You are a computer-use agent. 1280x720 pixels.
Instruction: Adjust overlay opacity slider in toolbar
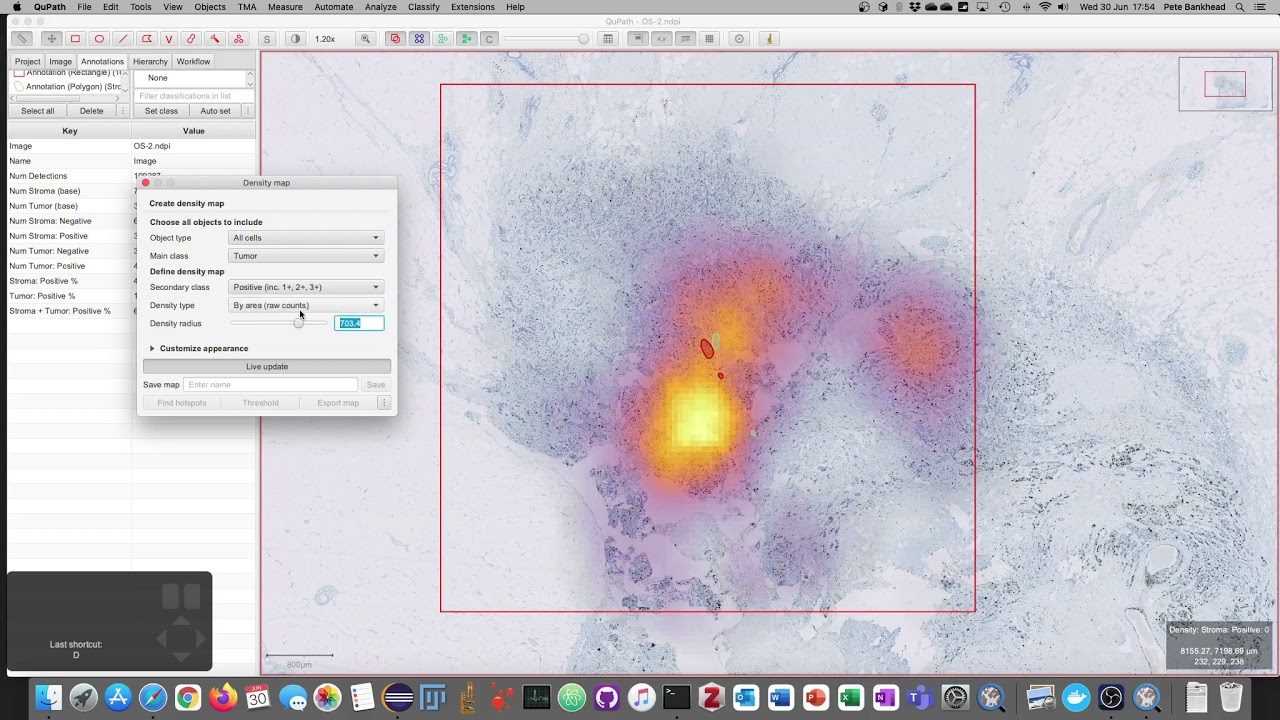[x=546, y=39]
